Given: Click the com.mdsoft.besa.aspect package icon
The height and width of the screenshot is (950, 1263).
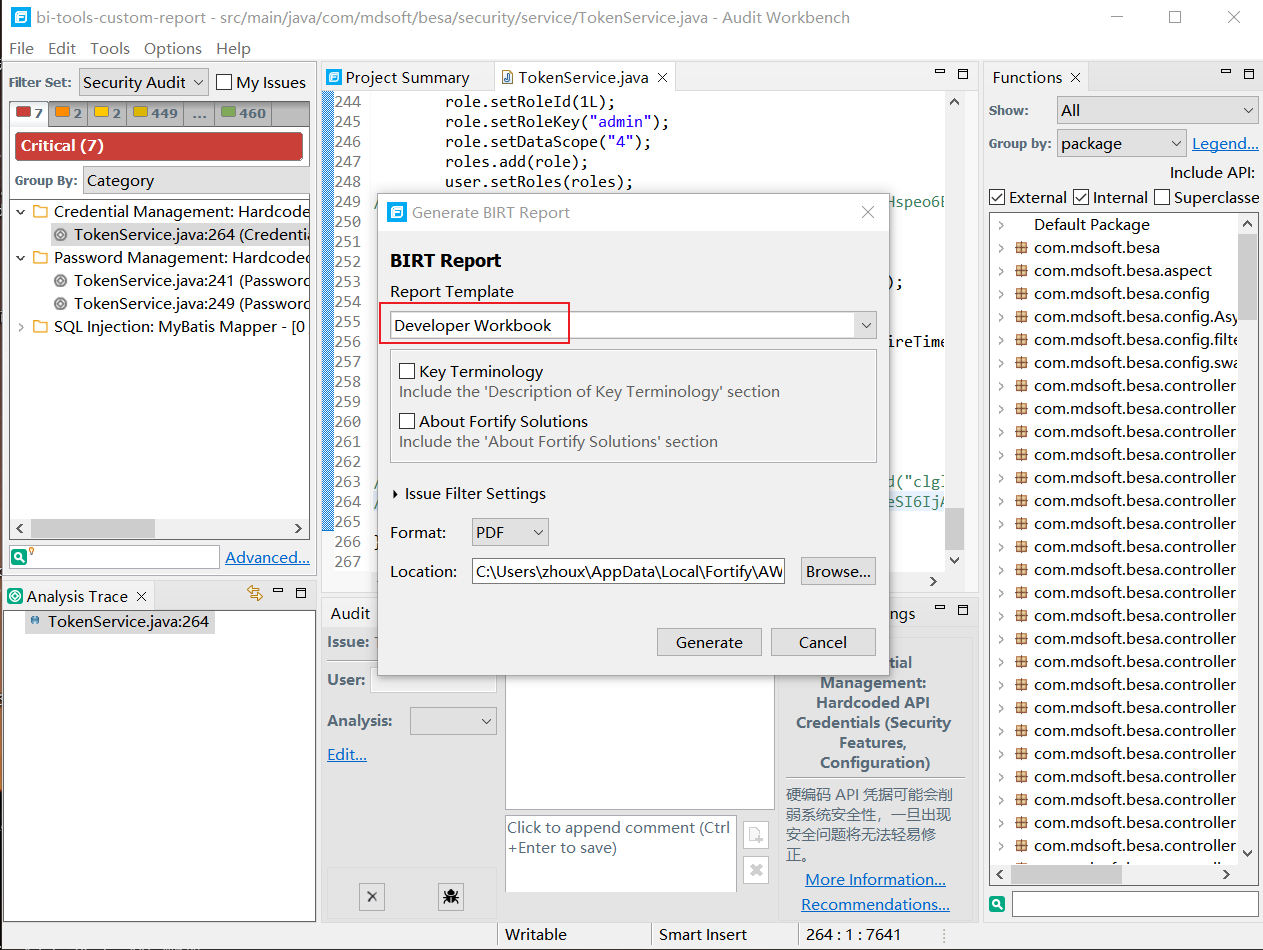Looking at the screenshot, I should (x=1021, y=271).
